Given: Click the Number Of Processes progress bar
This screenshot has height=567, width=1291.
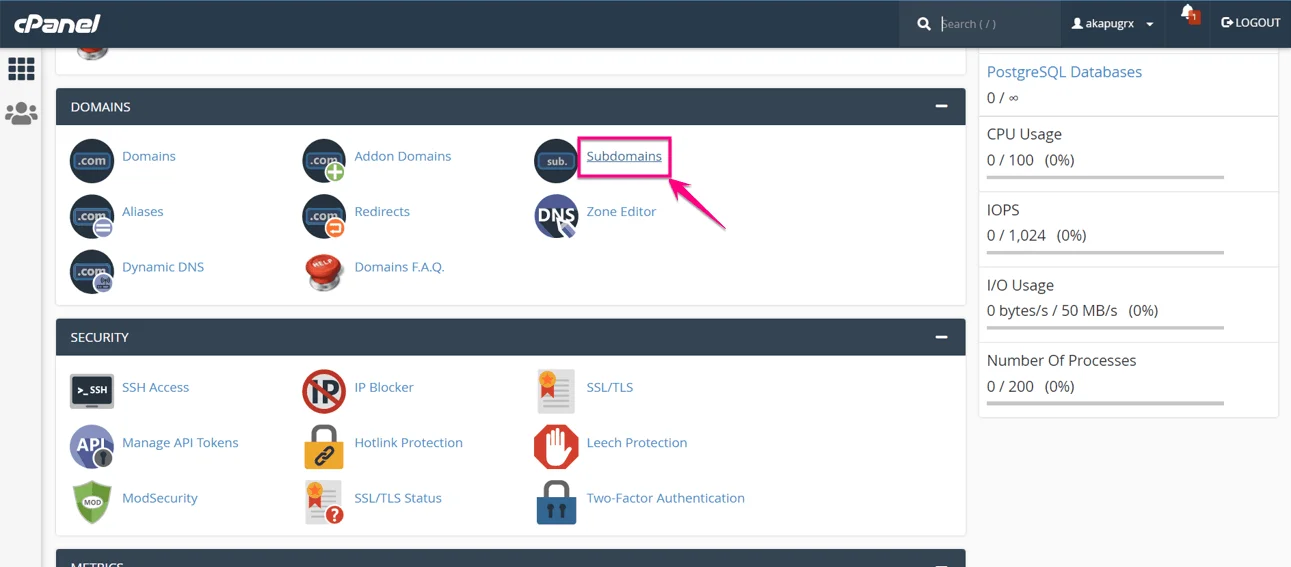Looking at the screenshot, I should pos(1105,403).
